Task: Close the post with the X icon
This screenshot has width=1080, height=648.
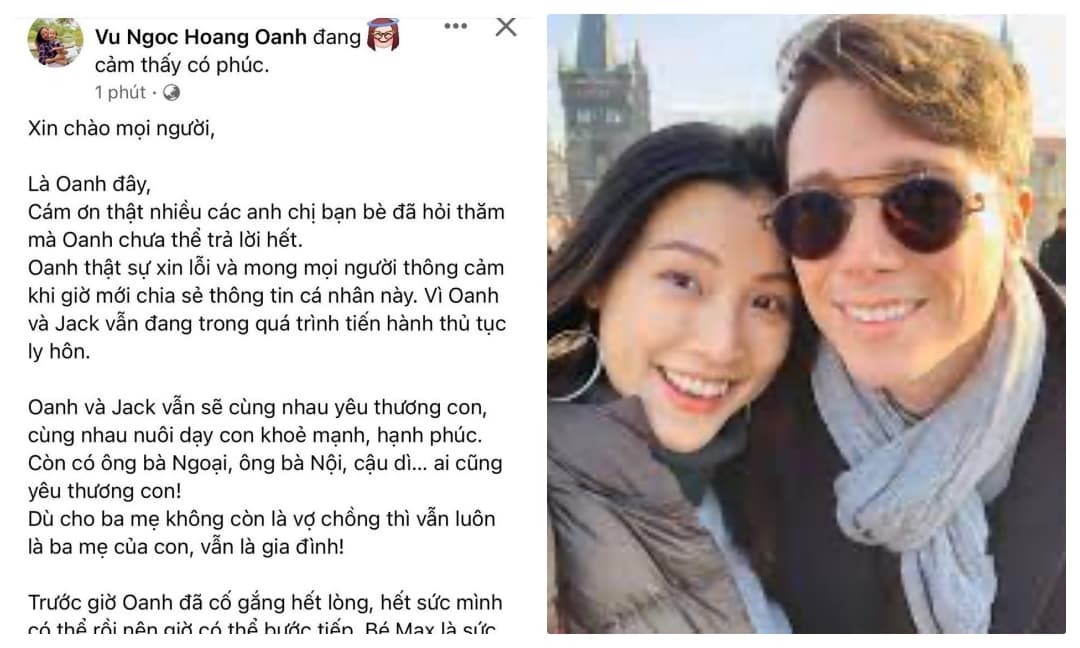Action: coord(506,27)
